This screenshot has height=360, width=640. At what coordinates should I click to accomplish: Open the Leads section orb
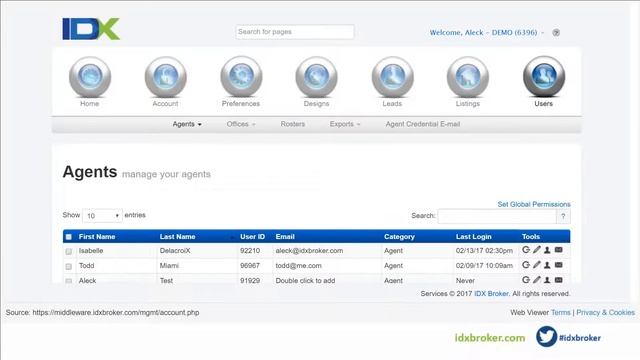[x=392, y=77]
